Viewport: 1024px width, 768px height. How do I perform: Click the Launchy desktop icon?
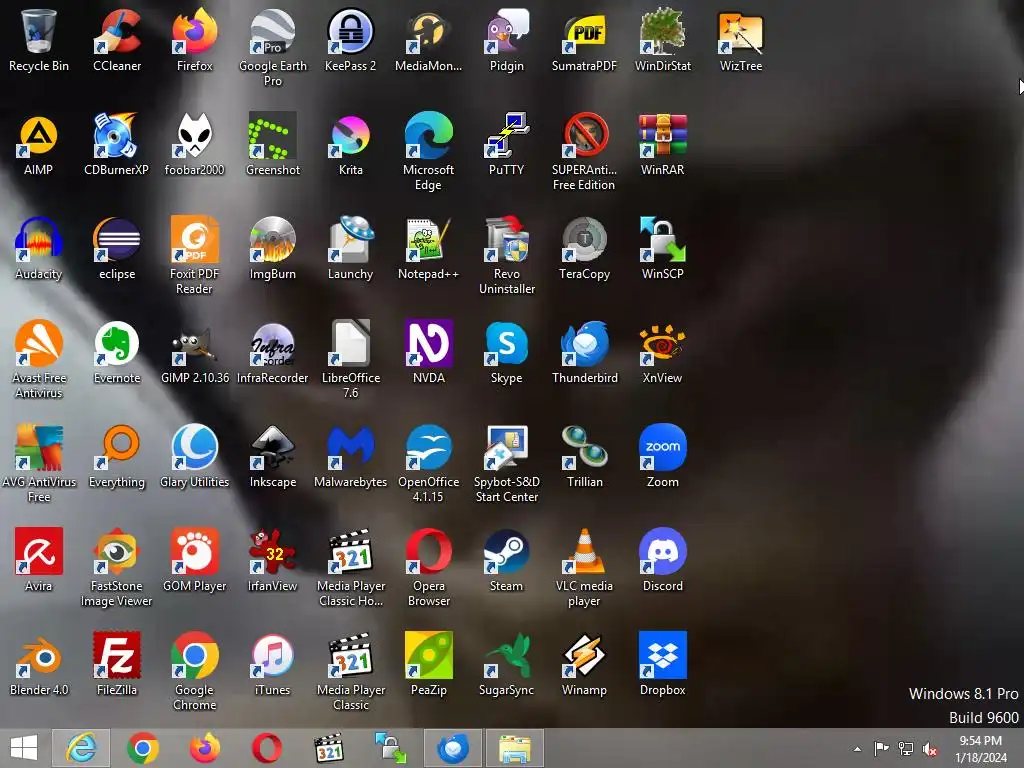coord(351,248)
